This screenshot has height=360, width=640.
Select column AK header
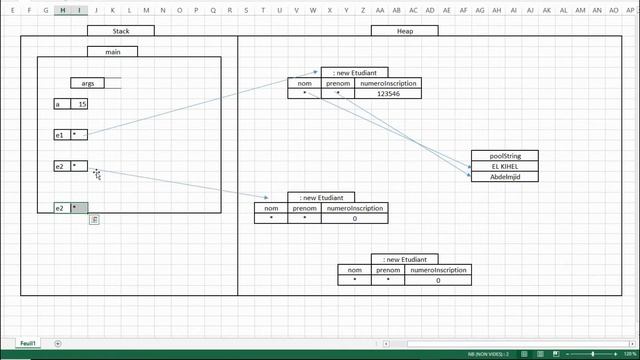coord(547,10)
